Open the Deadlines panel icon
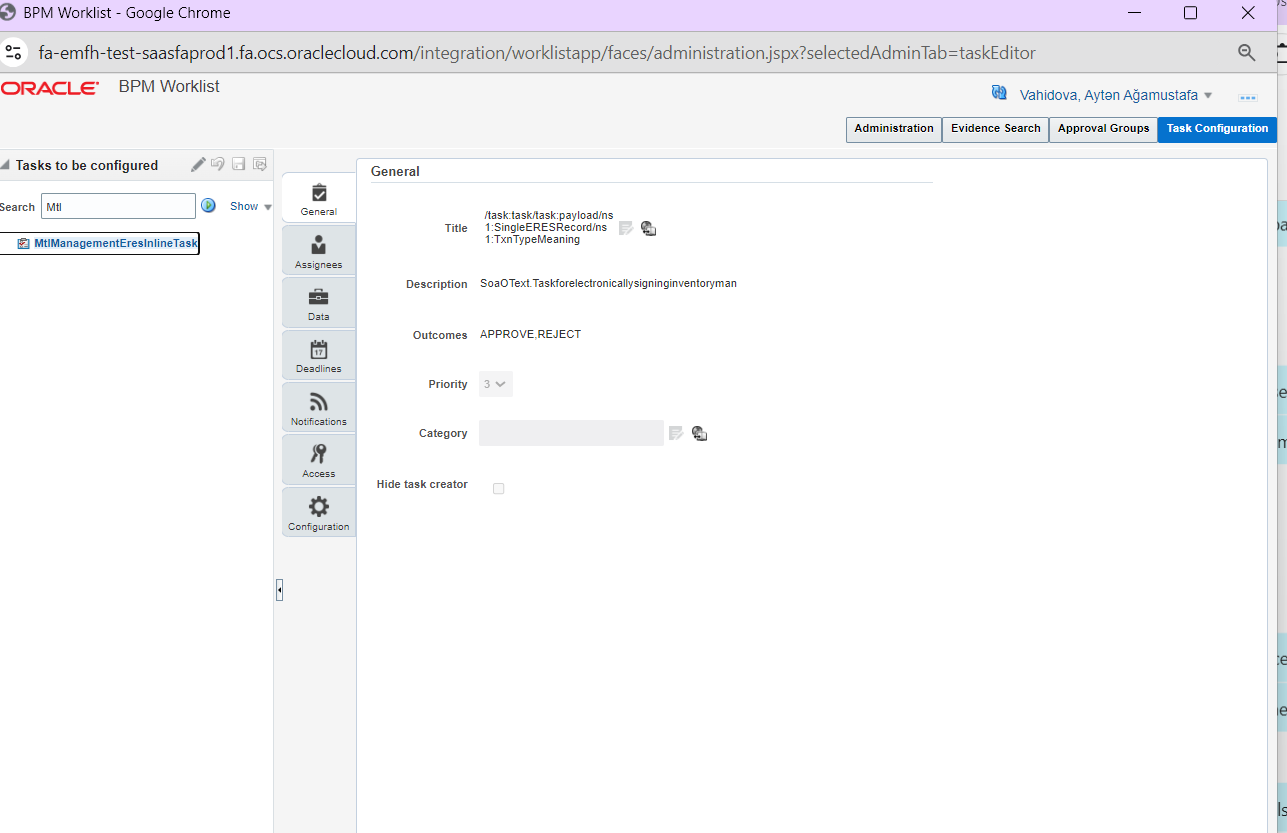Screen dimensions: 1287x833 [318, 354]
